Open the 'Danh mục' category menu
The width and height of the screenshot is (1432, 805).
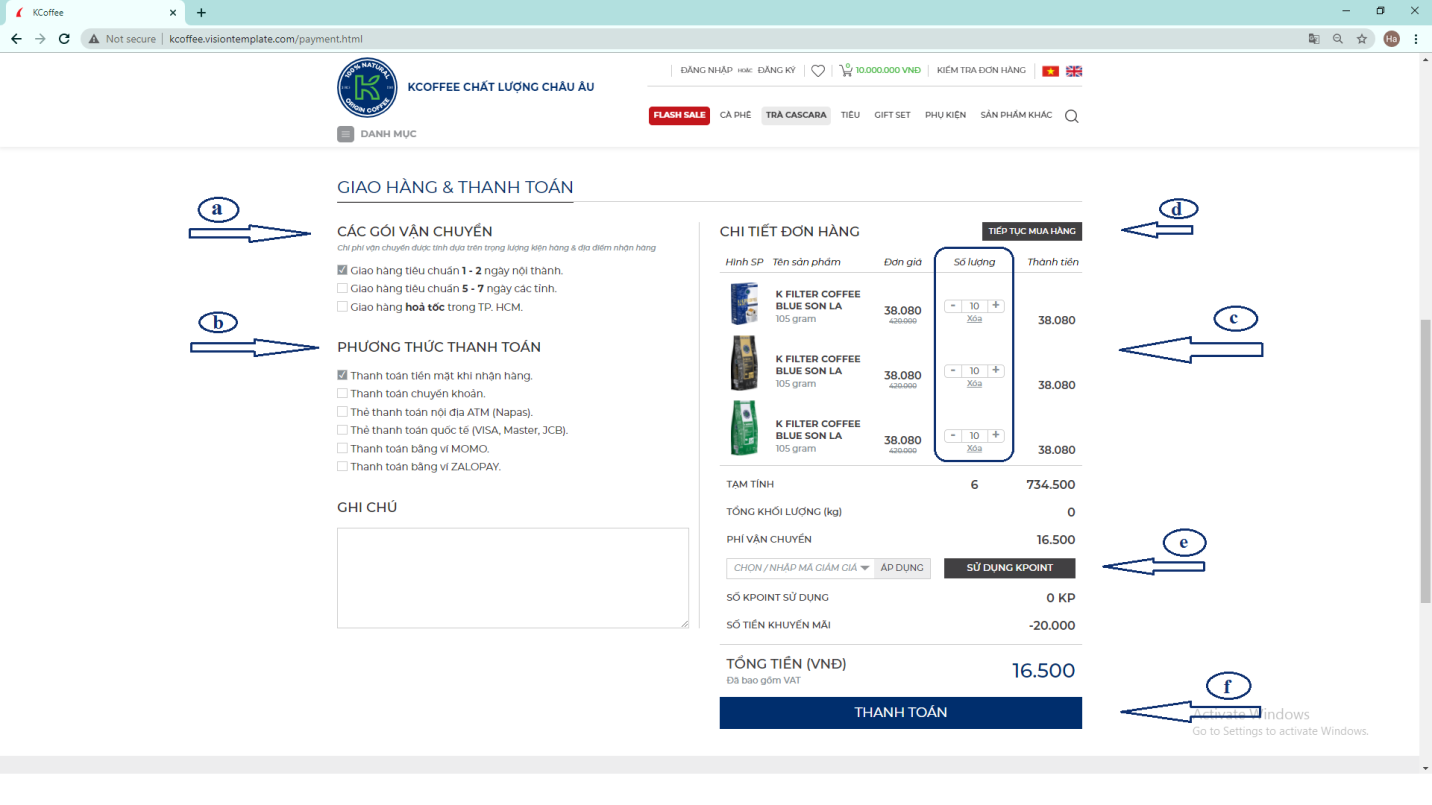pos(346,134)
